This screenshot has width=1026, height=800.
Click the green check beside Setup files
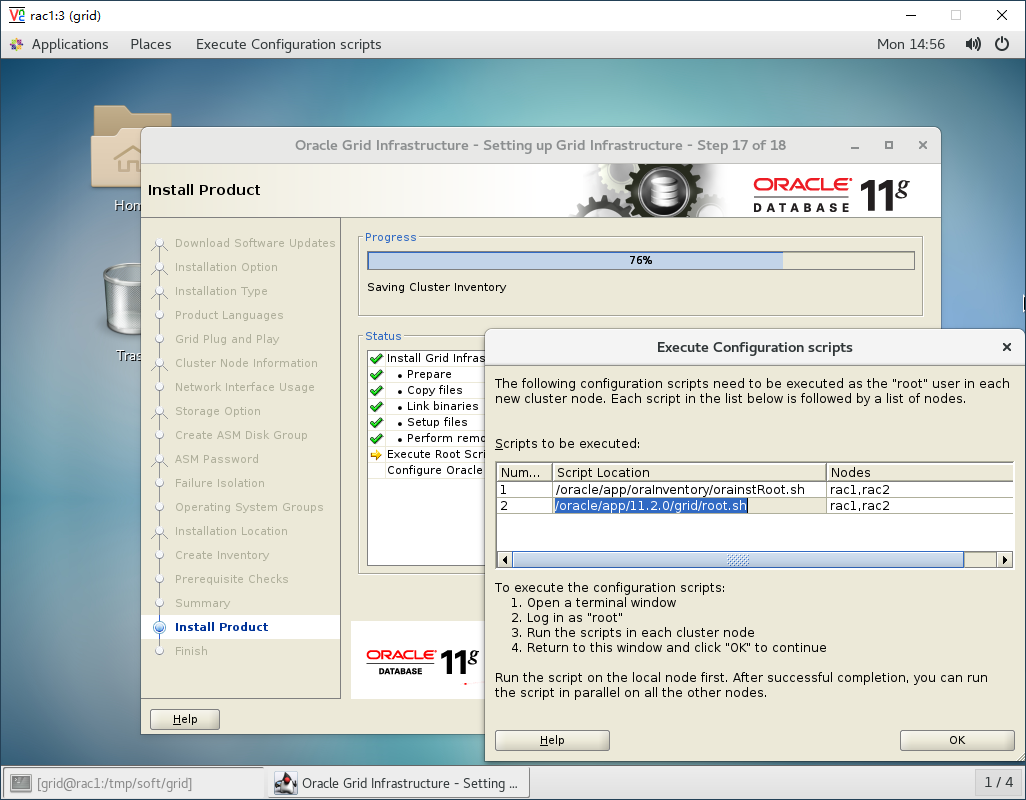[376, 423]
